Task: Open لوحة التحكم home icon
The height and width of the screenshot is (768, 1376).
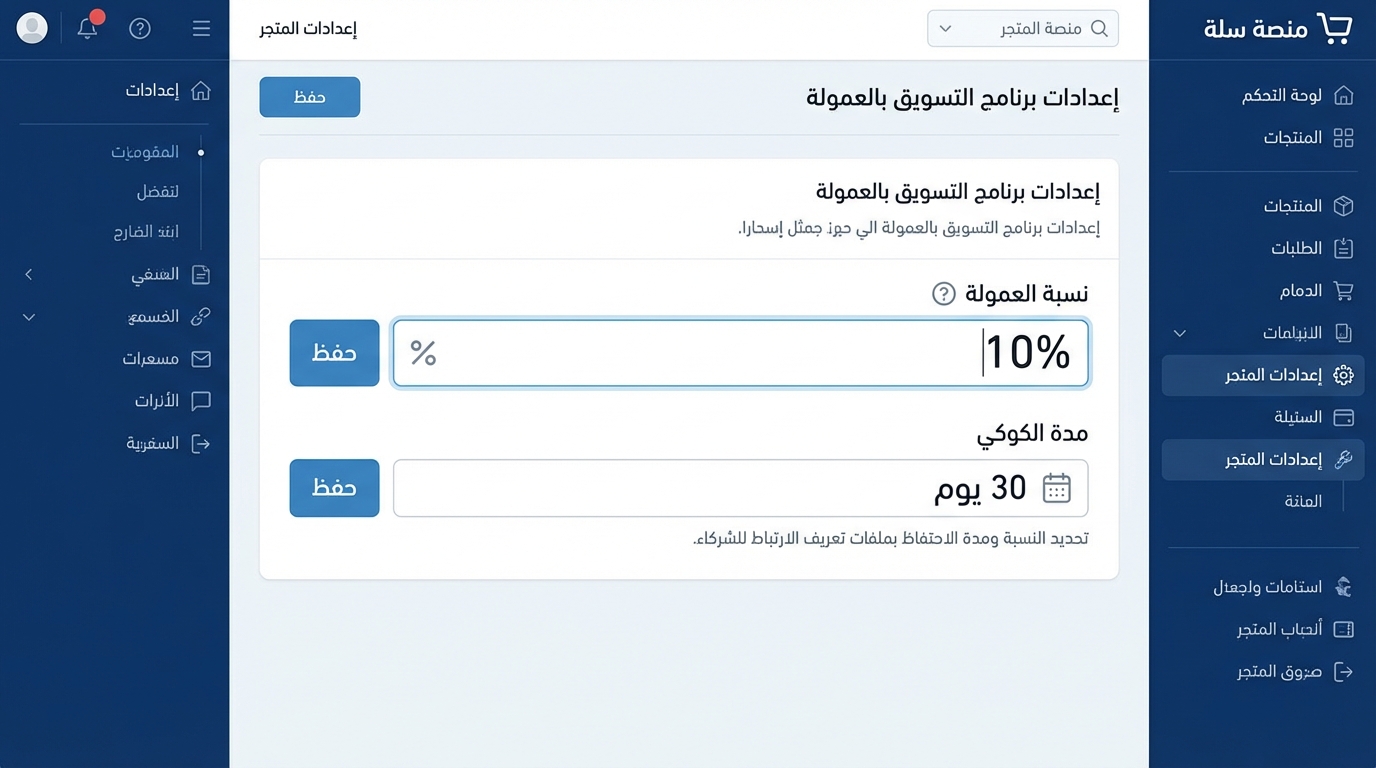Action: [1343, 95]
